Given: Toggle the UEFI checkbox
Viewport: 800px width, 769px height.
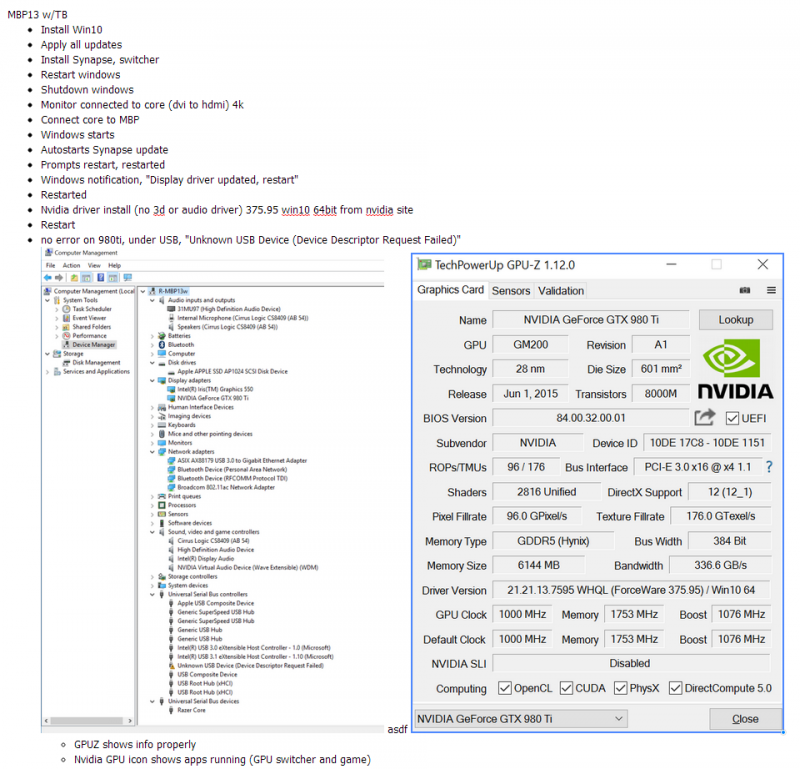Looking at the screenshot, I should [733, 418].
